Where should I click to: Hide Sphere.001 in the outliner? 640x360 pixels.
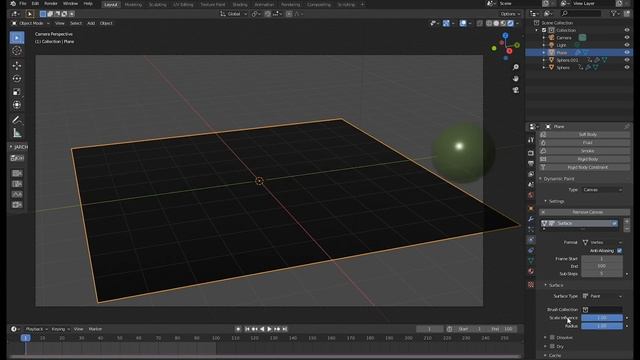point(627,60)
